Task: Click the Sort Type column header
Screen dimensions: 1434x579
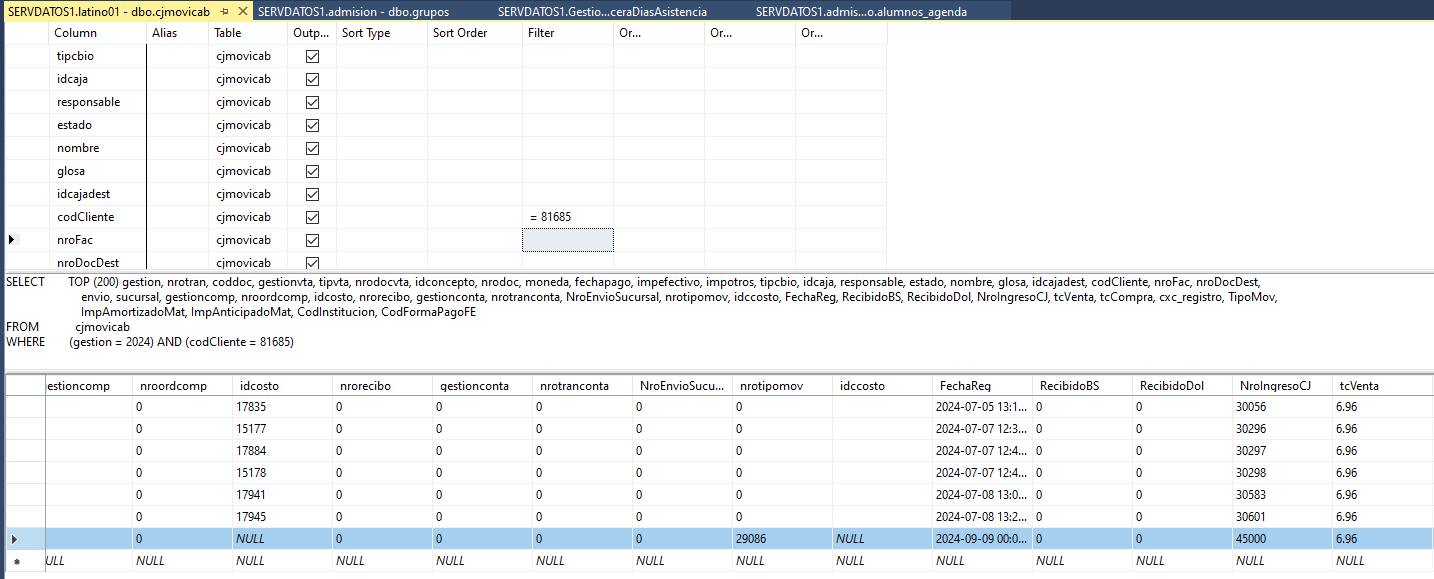Action: (x=382, y=33)
